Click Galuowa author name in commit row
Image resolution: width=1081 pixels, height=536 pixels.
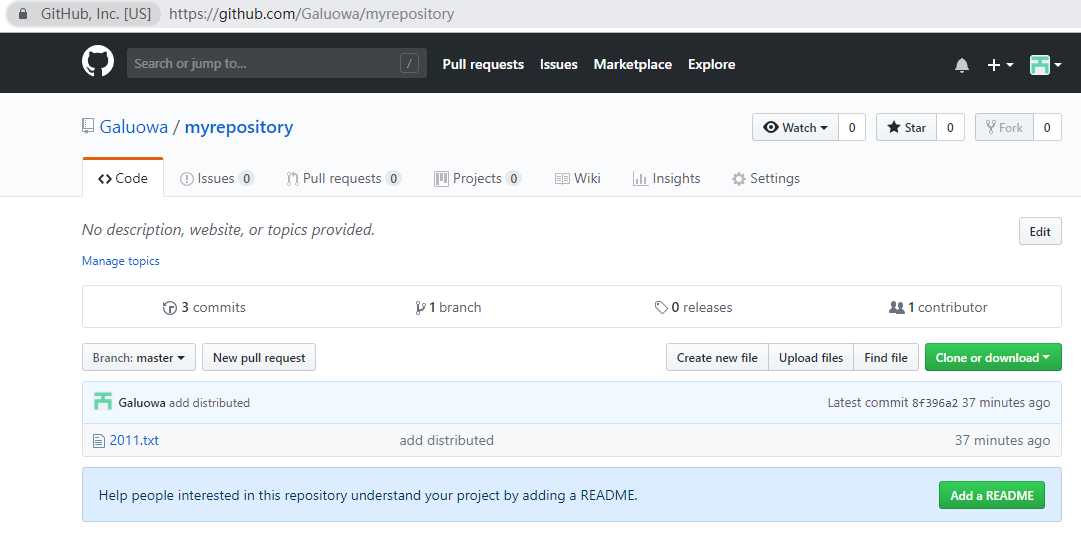tap(142, 403)
